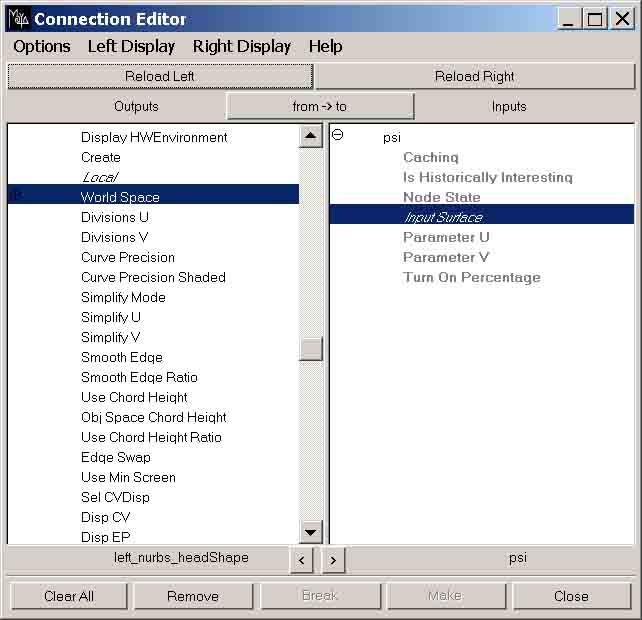The width and height of the screenshot is (642, 620).
Task: Select Input Surface in Inputs list
Action: point(443,217)
